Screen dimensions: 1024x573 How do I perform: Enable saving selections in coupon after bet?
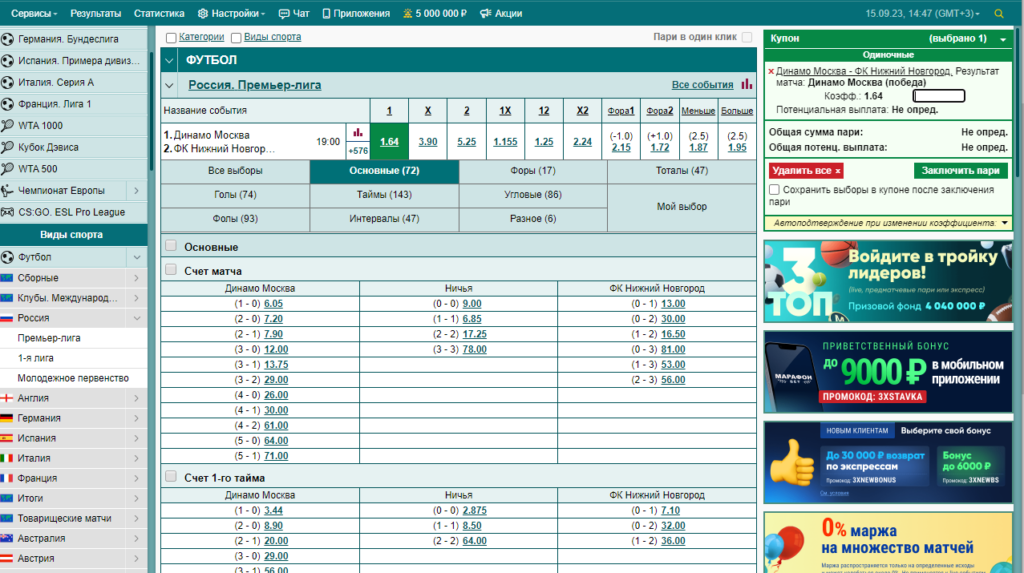coord(774,189)
